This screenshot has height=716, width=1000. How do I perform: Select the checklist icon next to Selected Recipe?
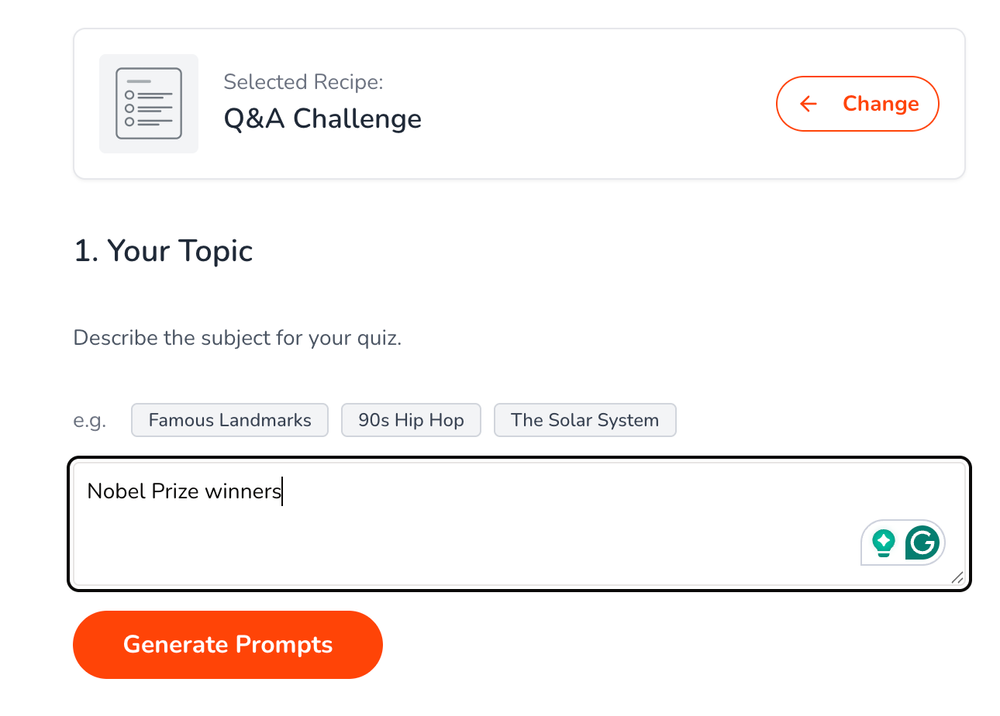(148, 103)
